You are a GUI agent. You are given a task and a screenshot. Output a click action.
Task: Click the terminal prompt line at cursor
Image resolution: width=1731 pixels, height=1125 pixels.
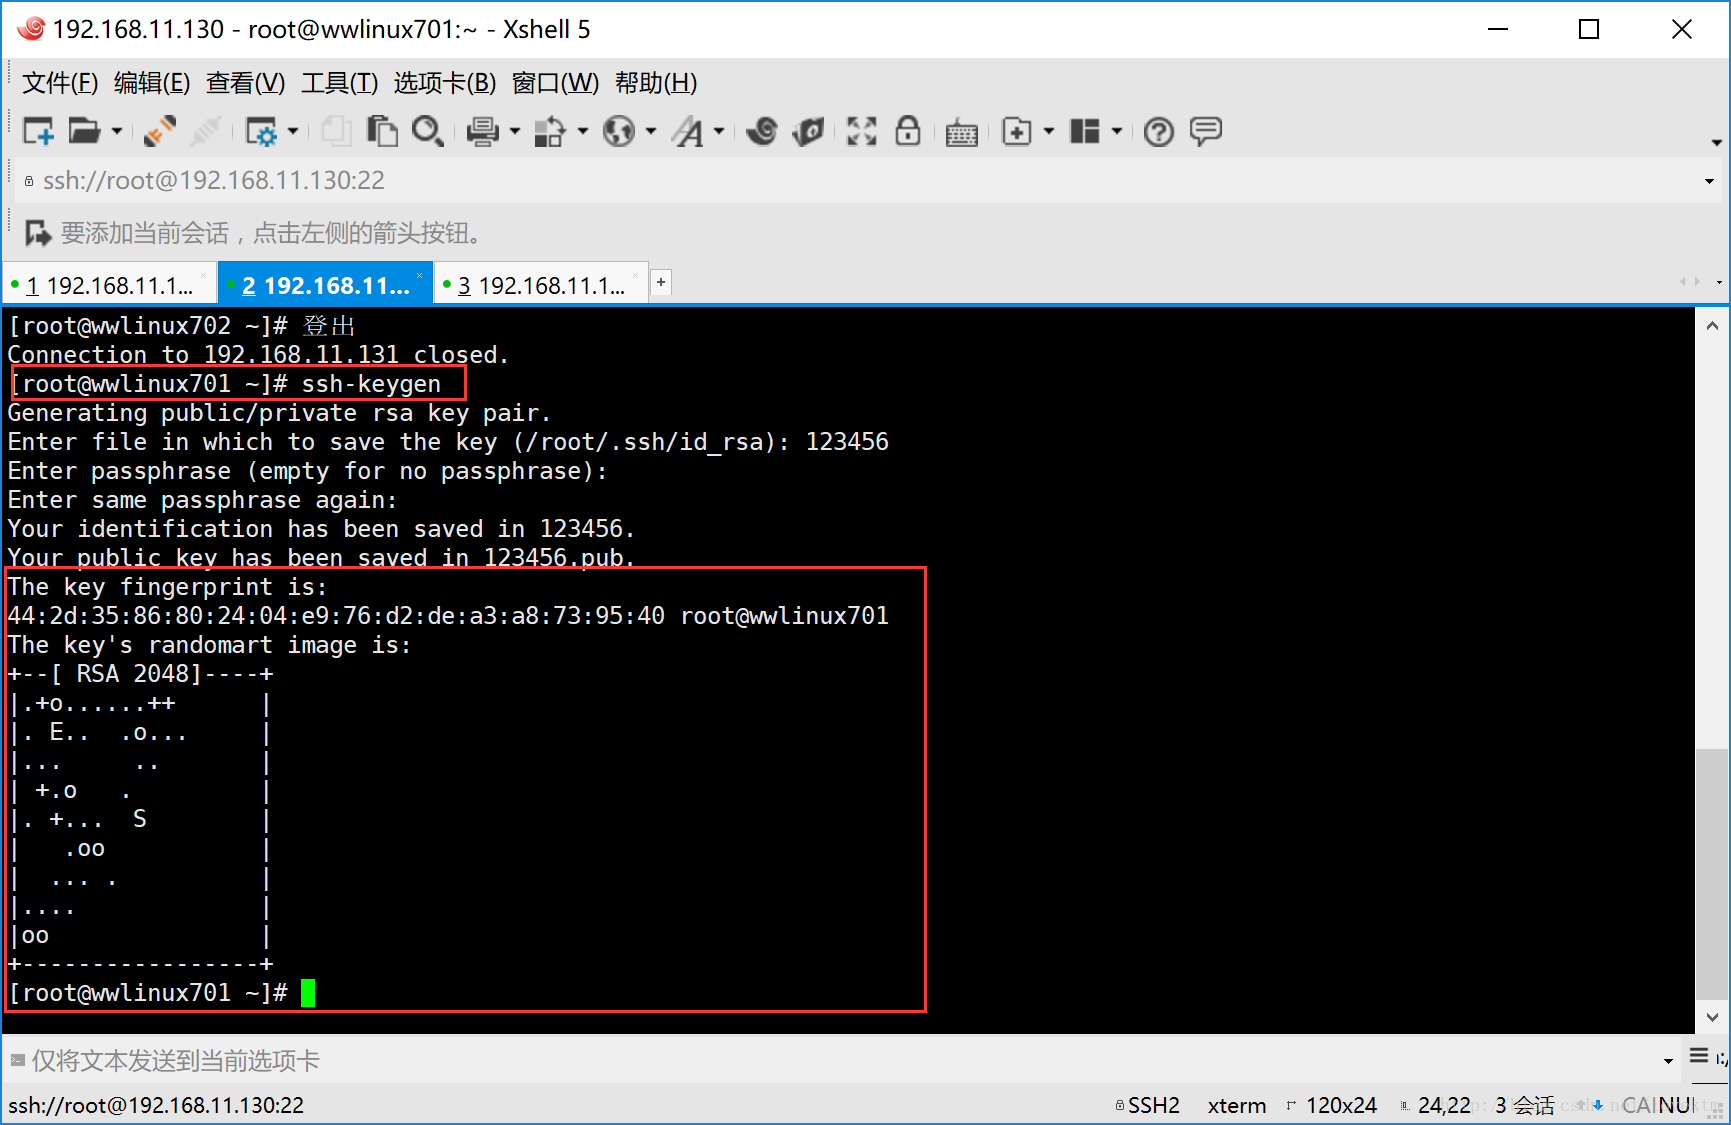click(x=161, y=993)
